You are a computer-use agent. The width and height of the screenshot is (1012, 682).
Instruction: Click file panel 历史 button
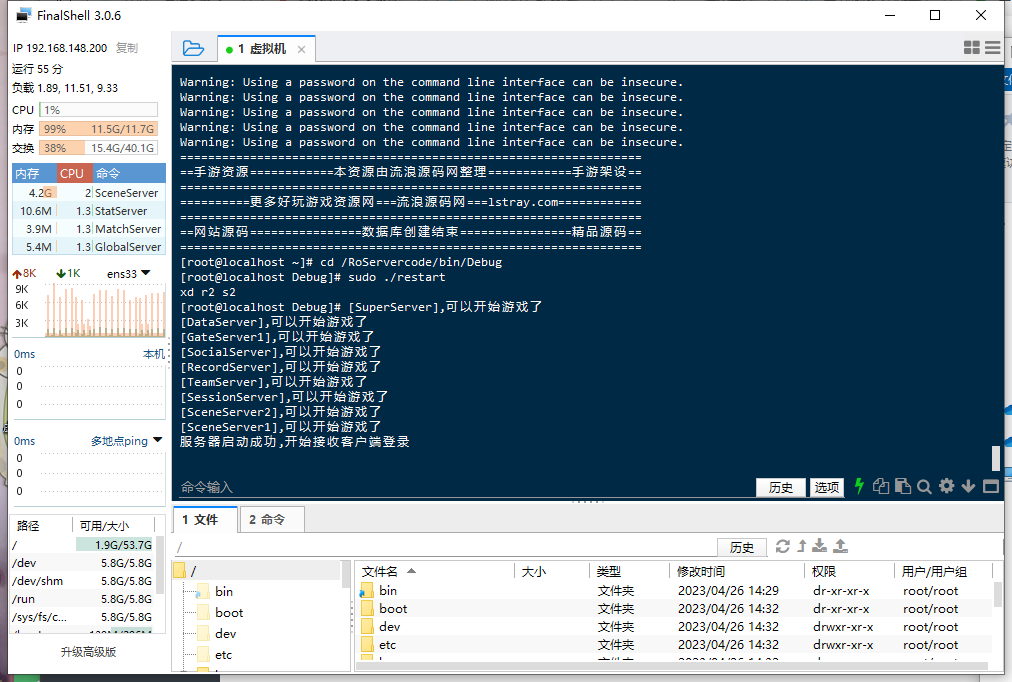(742, 548)
